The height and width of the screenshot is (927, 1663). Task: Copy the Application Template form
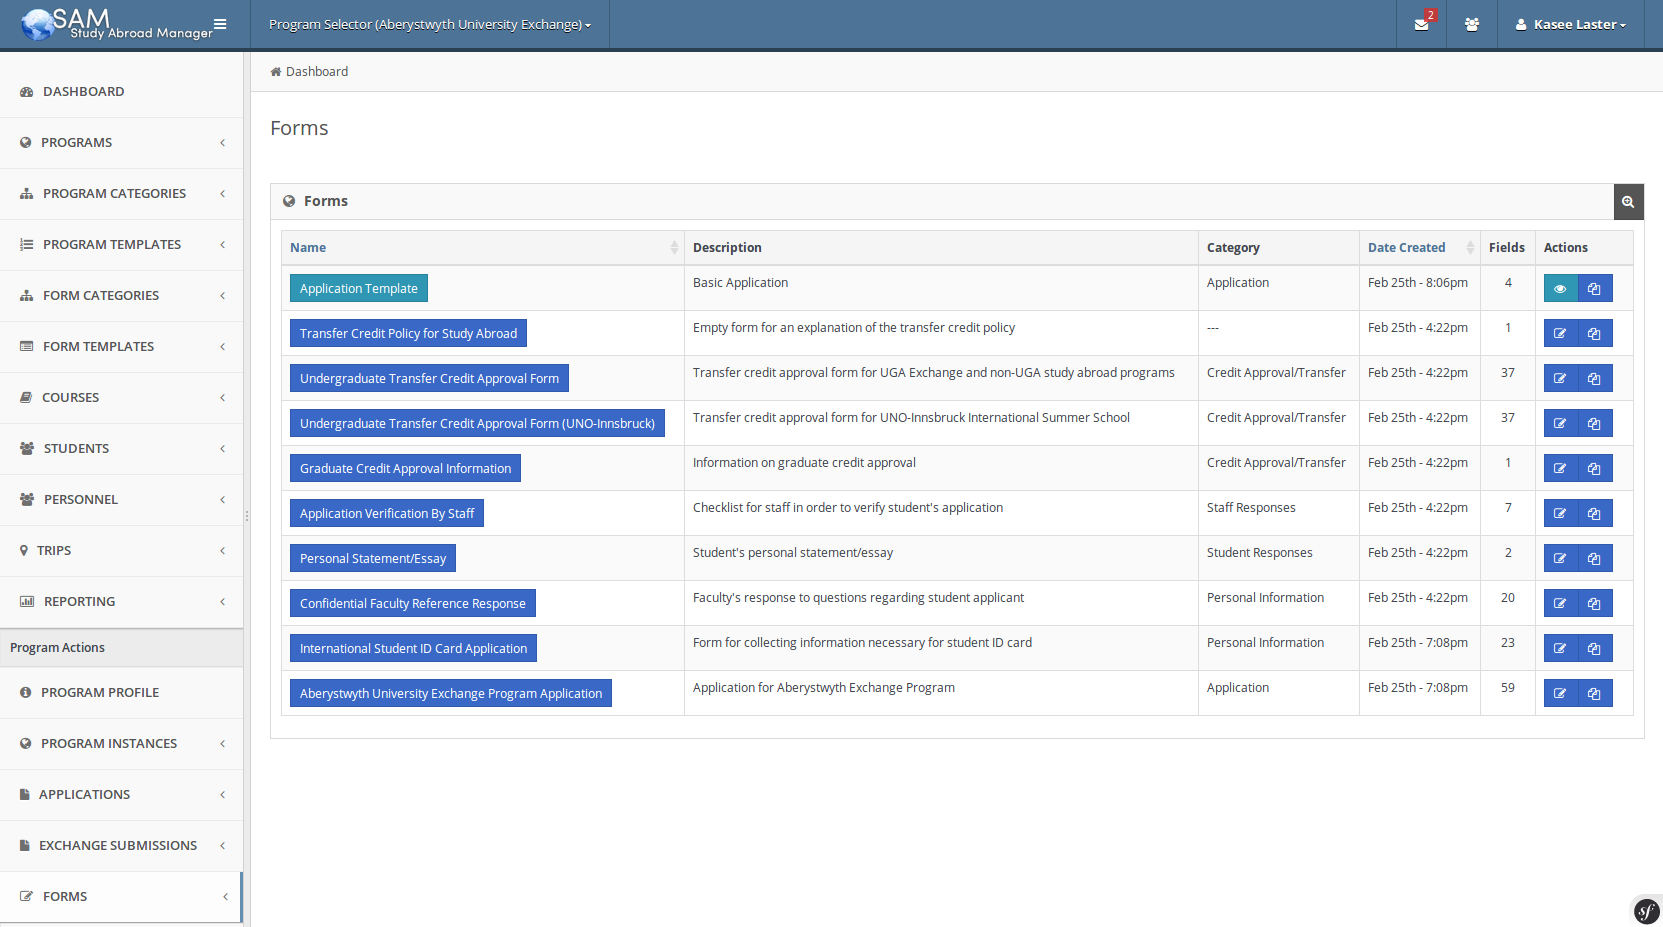[1595, 288]
